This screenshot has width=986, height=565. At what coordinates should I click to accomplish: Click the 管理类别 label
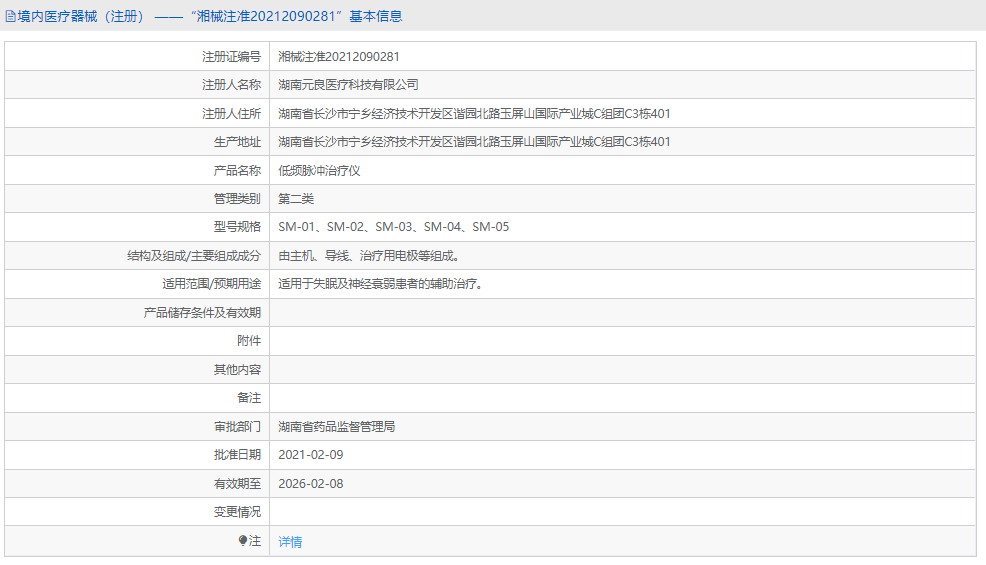(237, 199)
